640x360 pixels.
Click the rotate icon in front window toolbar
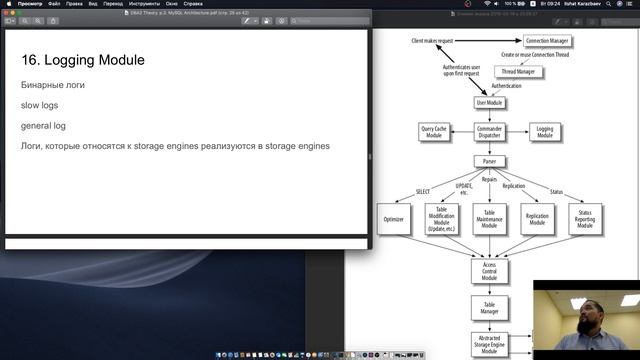point(267,21)
